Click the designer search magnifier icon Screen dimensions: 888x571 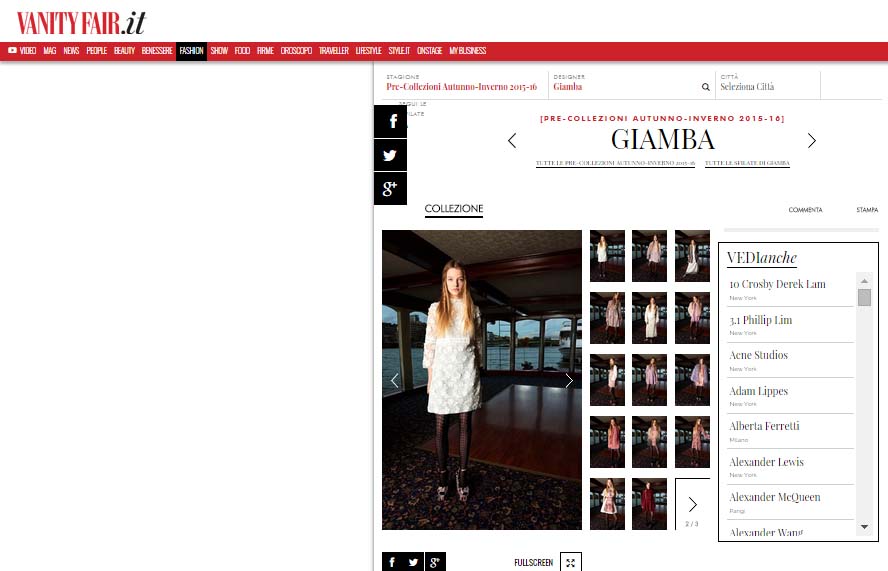pos(706,87)
